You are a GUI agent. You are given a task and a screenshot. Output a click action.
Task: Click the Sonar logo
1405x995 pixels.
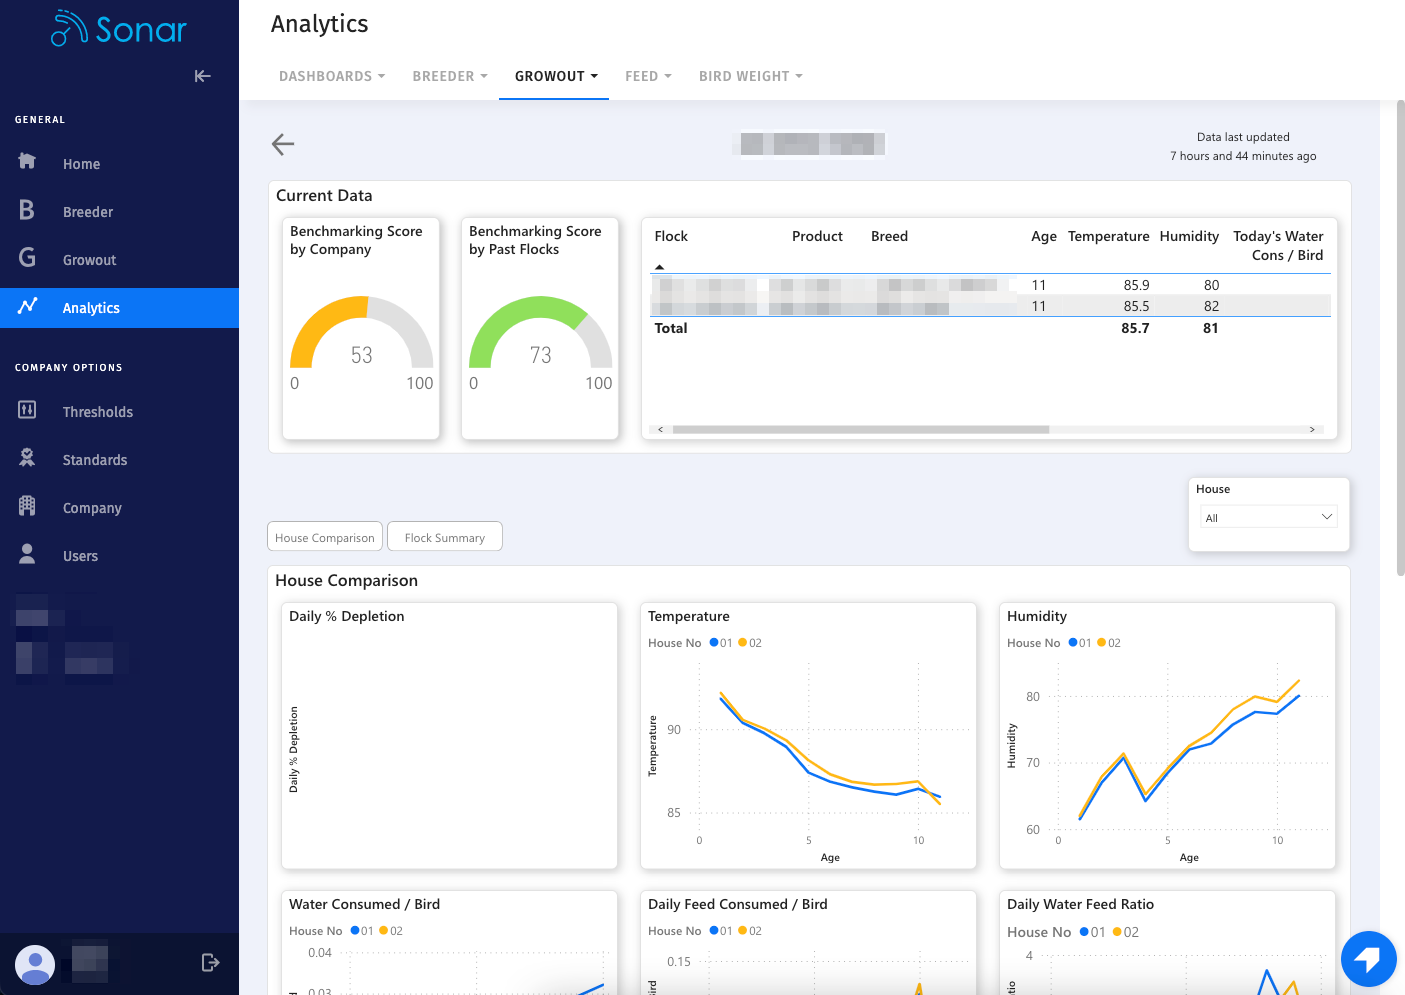pyautogui.click(x=119, y=29)
